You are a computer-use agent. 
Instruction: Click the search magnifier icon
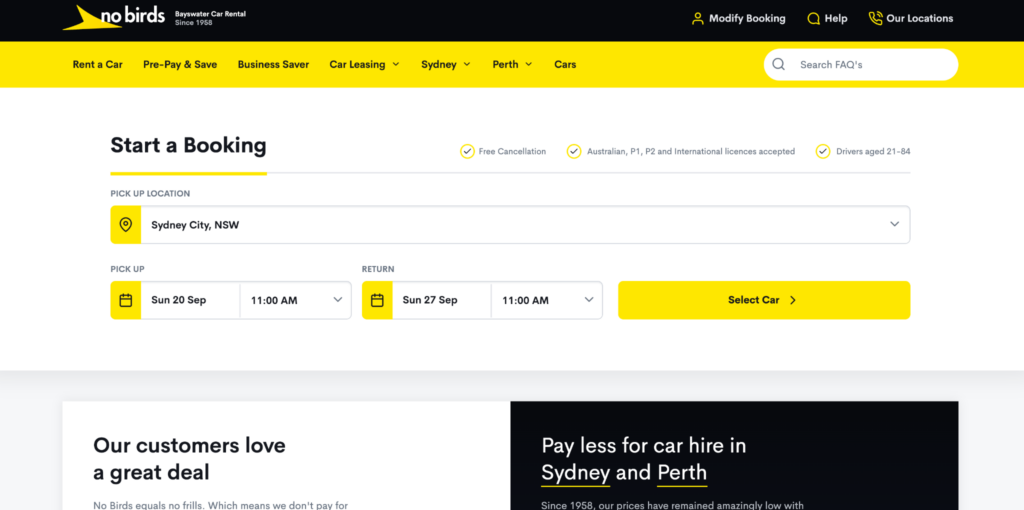pyautogui.click(x=778, y=64)
